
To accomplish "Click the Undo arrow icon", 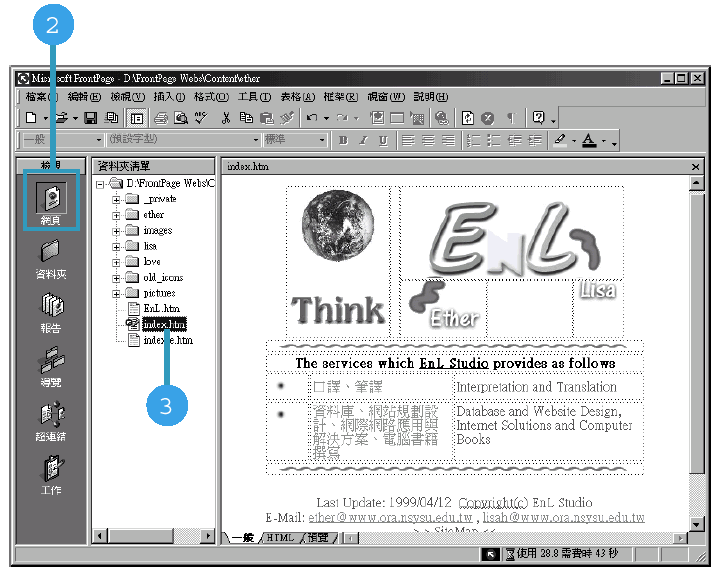I will tap(312, 118).
